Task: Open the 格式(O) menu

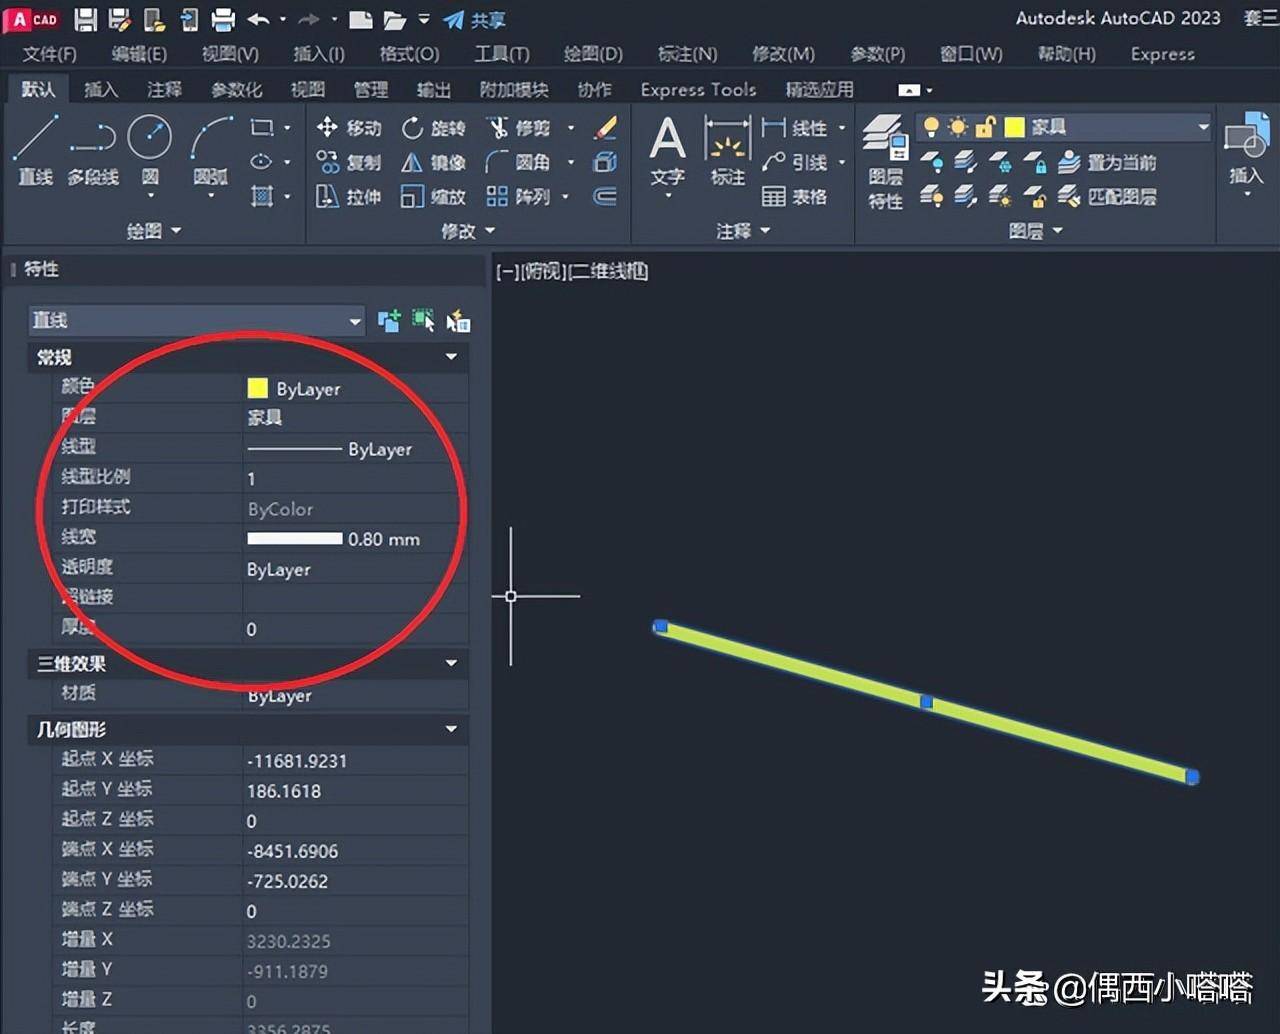Action: (409, 54)
